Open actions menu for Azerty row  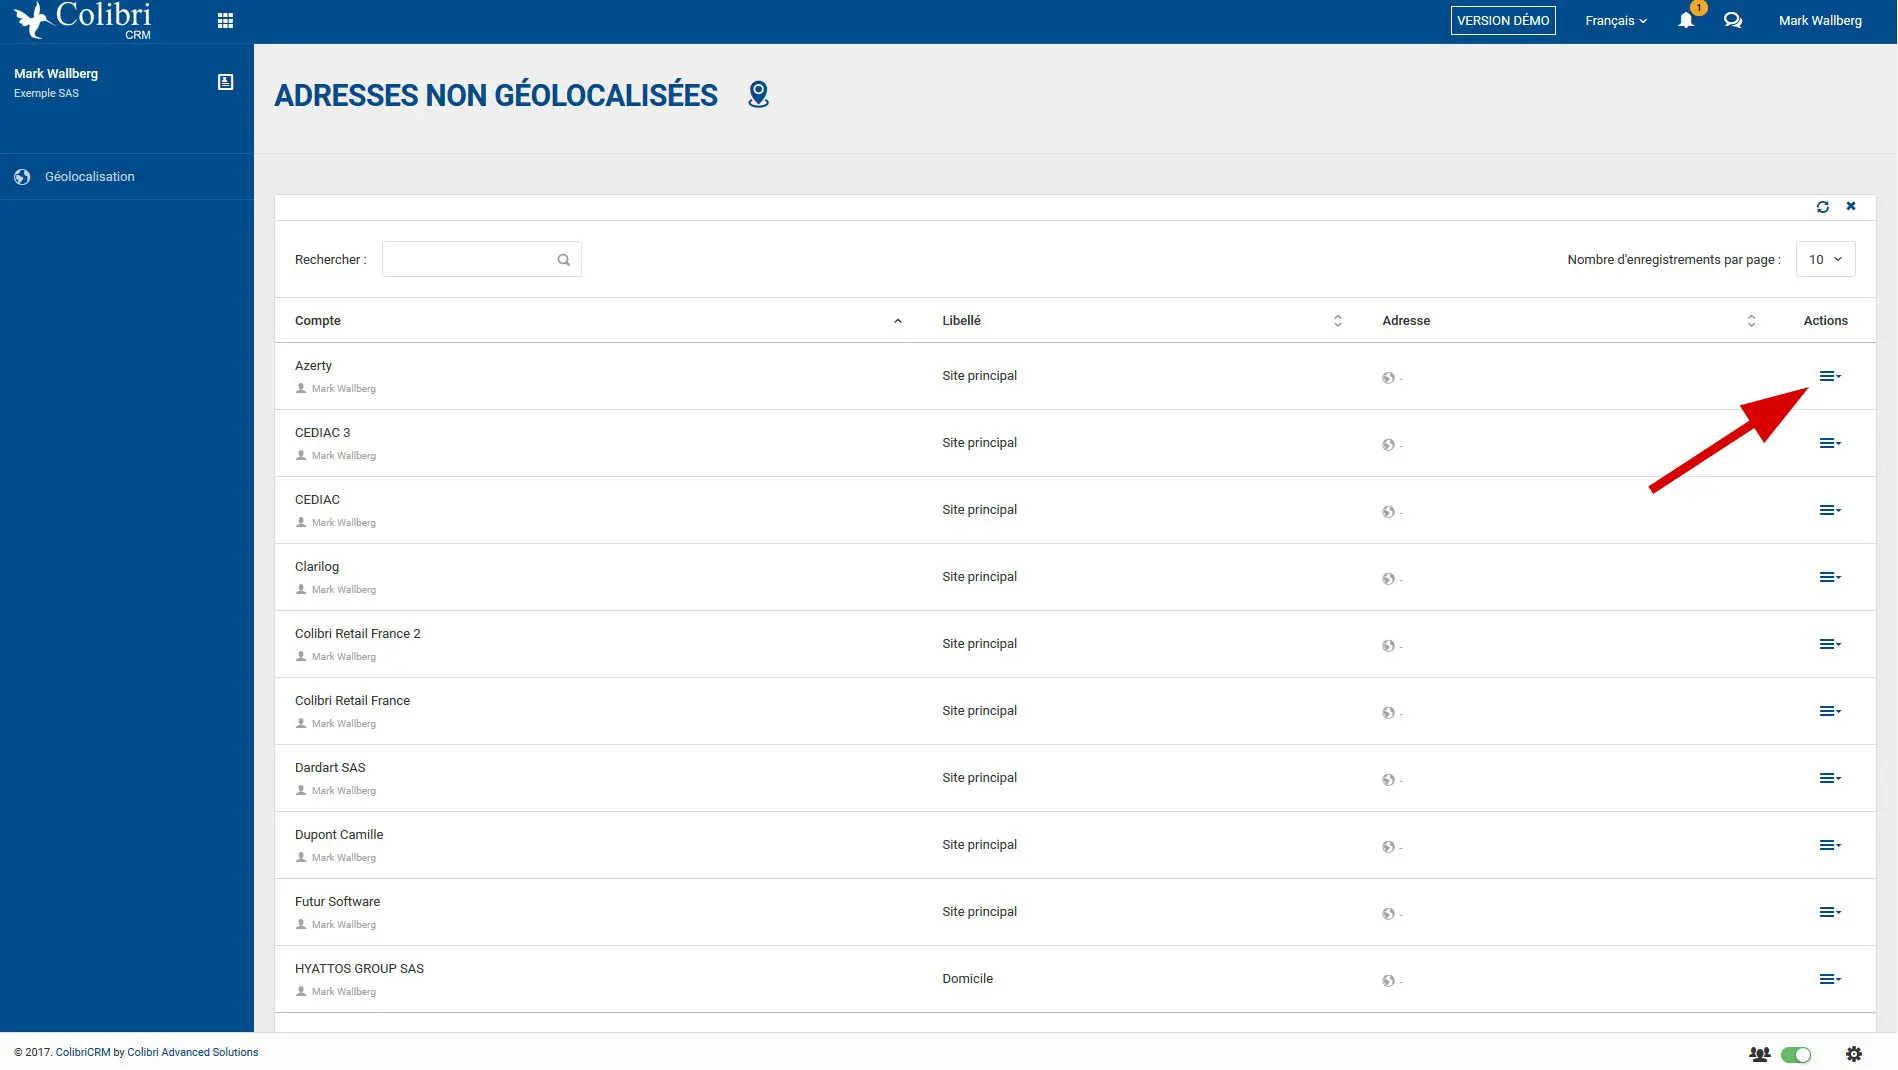click(1829, 377)
